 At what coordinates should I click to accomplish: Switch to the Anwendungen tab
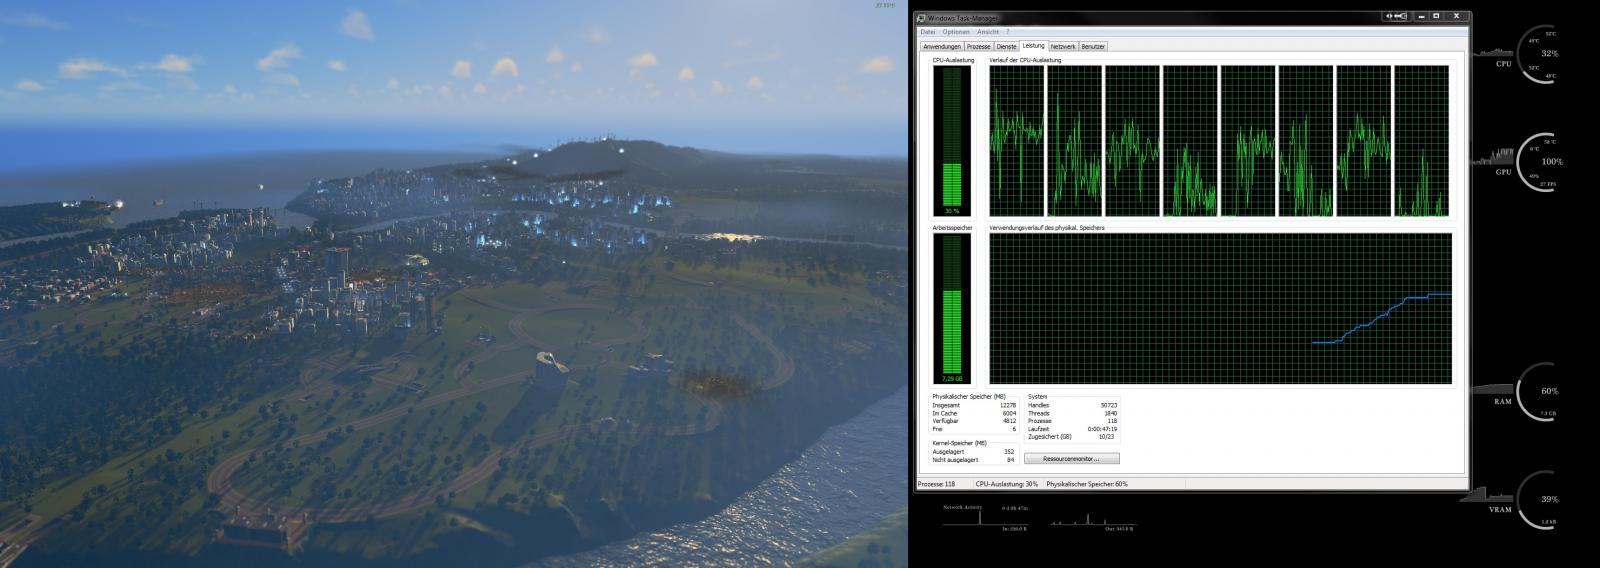pyautogui.click(x=942, y=46)
